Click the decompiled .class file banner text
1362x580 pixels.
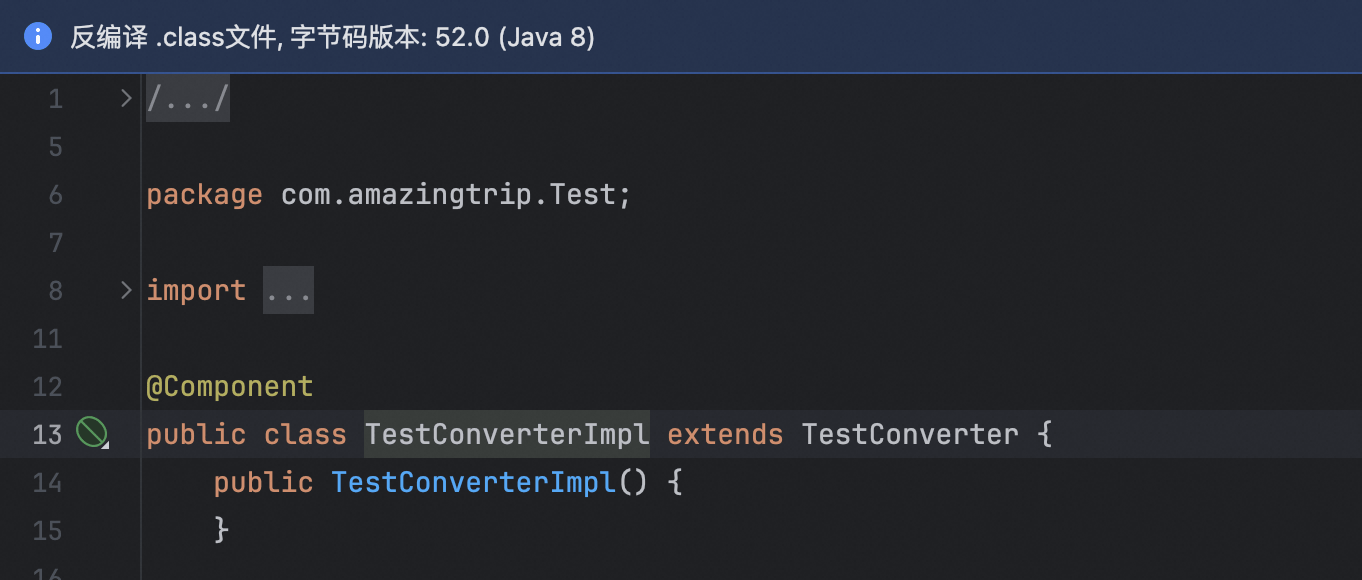pos(332,38)
